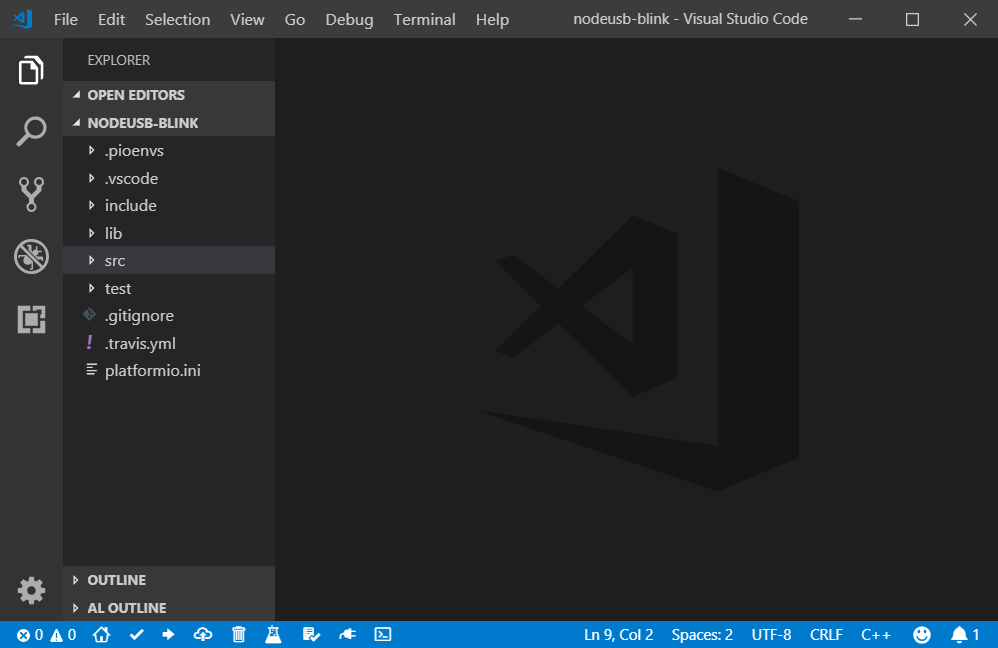
Task: Open the Help menu
Action: (492, 20)
